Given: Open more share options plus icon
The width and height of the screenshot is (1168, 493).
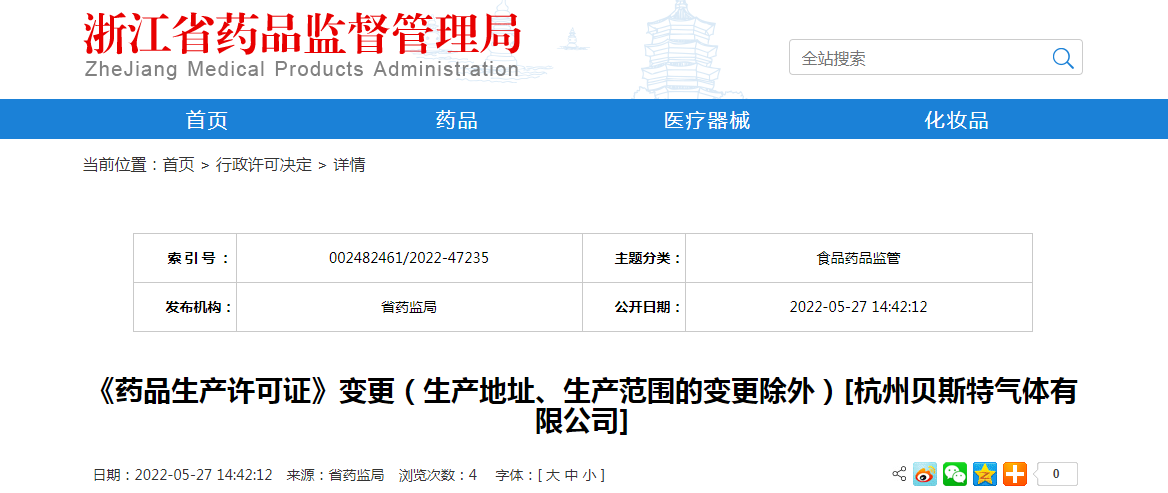Looking at the screenshot, I should [1015, 474].
